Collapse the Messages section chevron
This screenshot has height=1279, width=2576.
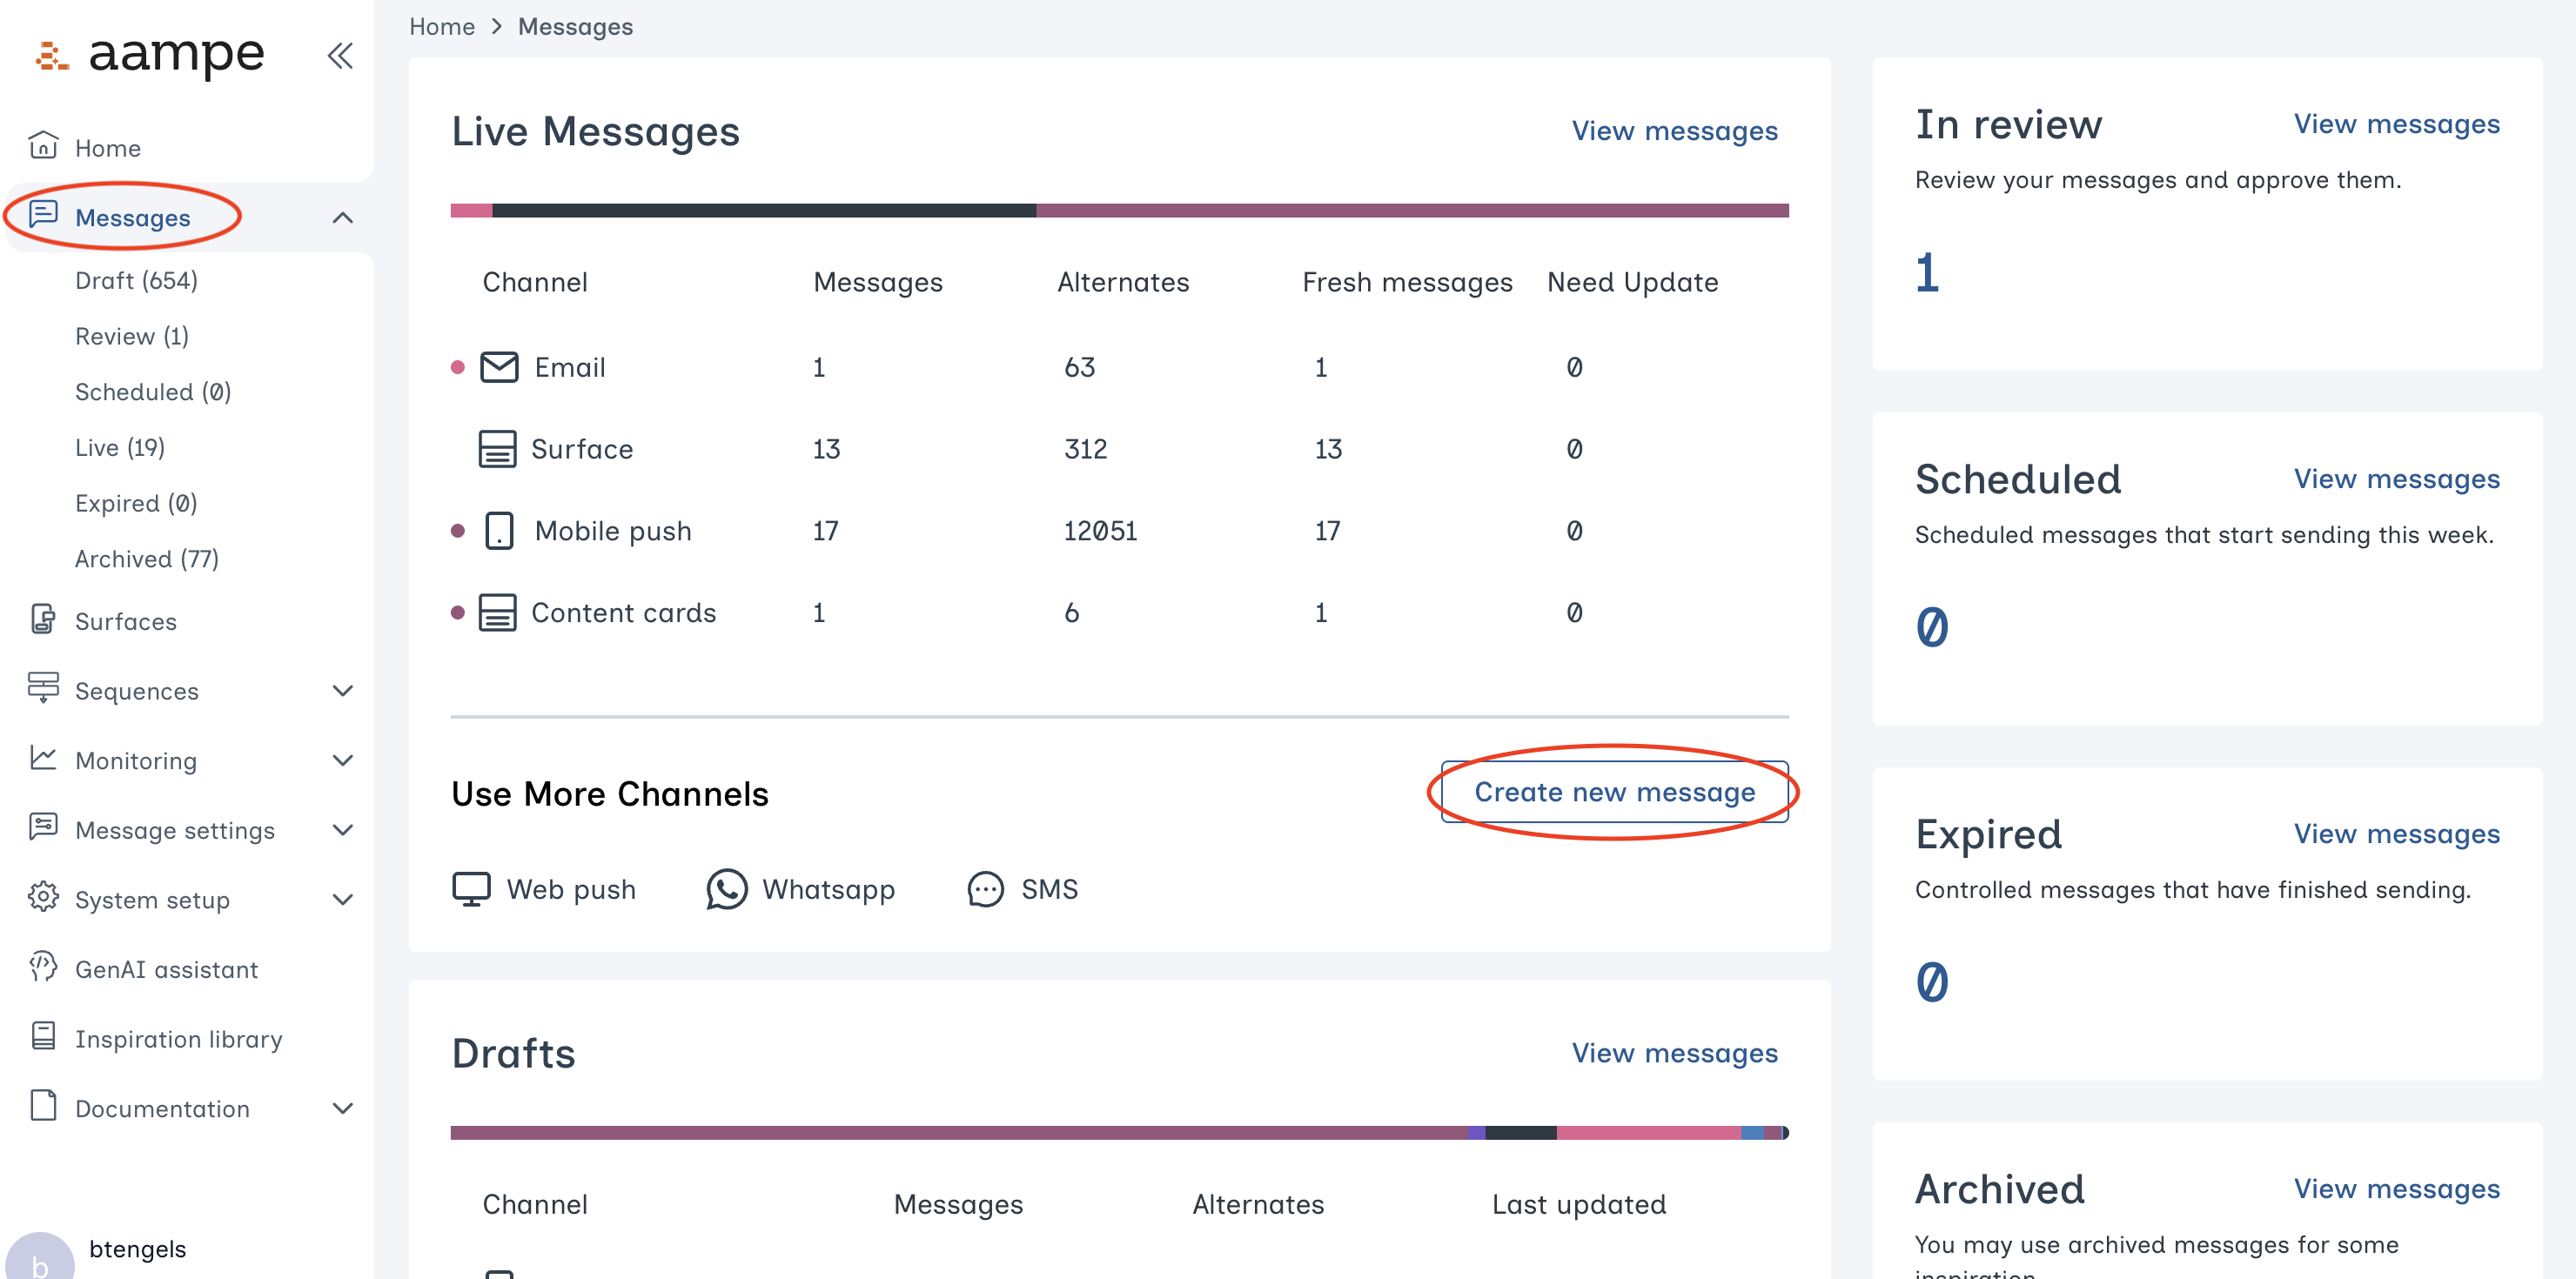(x=344, y=218)
